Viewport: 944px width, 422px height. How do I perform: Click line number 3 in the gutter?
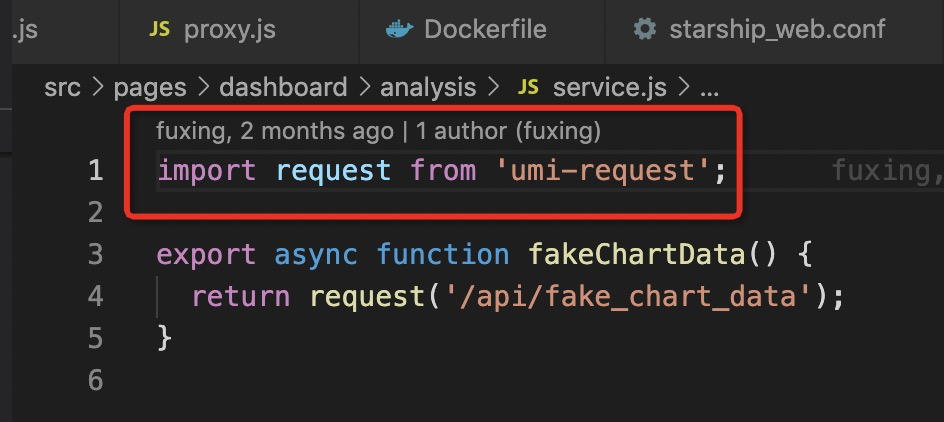point(95,254)
